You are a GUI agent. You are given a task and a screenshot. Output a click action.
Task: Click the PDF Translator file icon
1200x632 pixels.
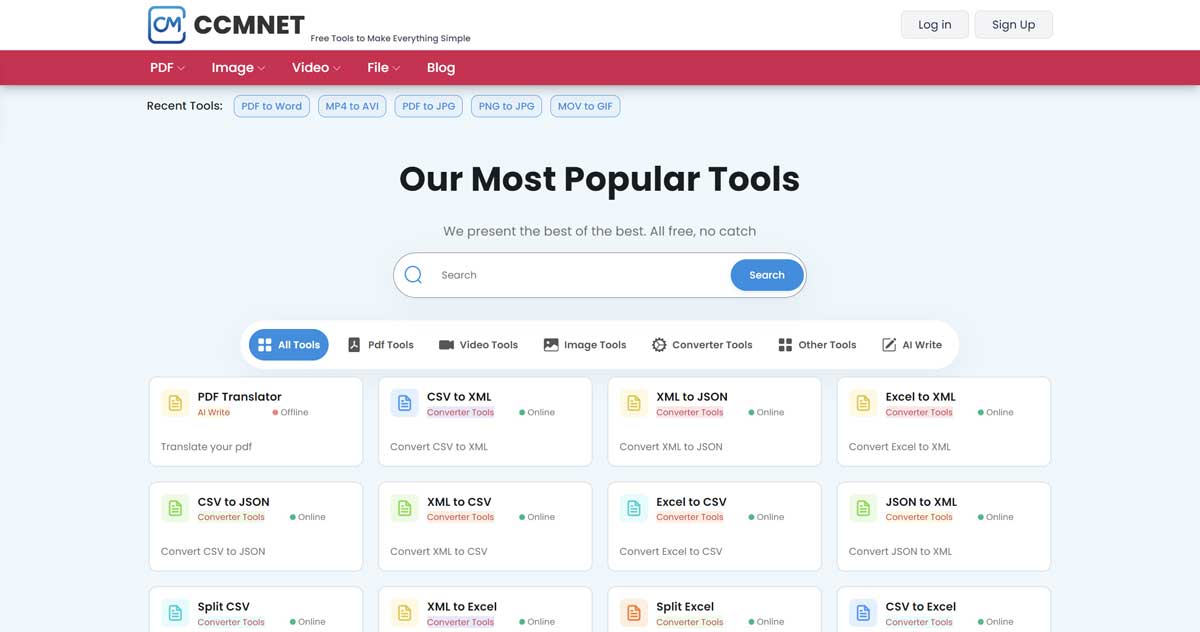175,403
